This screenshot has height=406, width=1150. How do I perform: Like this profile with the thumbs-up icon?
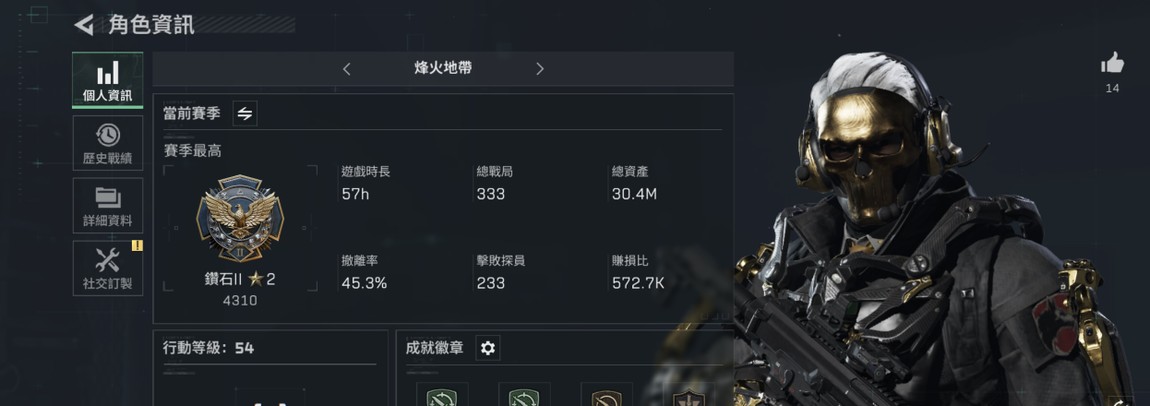click(x=1112, y=64)
